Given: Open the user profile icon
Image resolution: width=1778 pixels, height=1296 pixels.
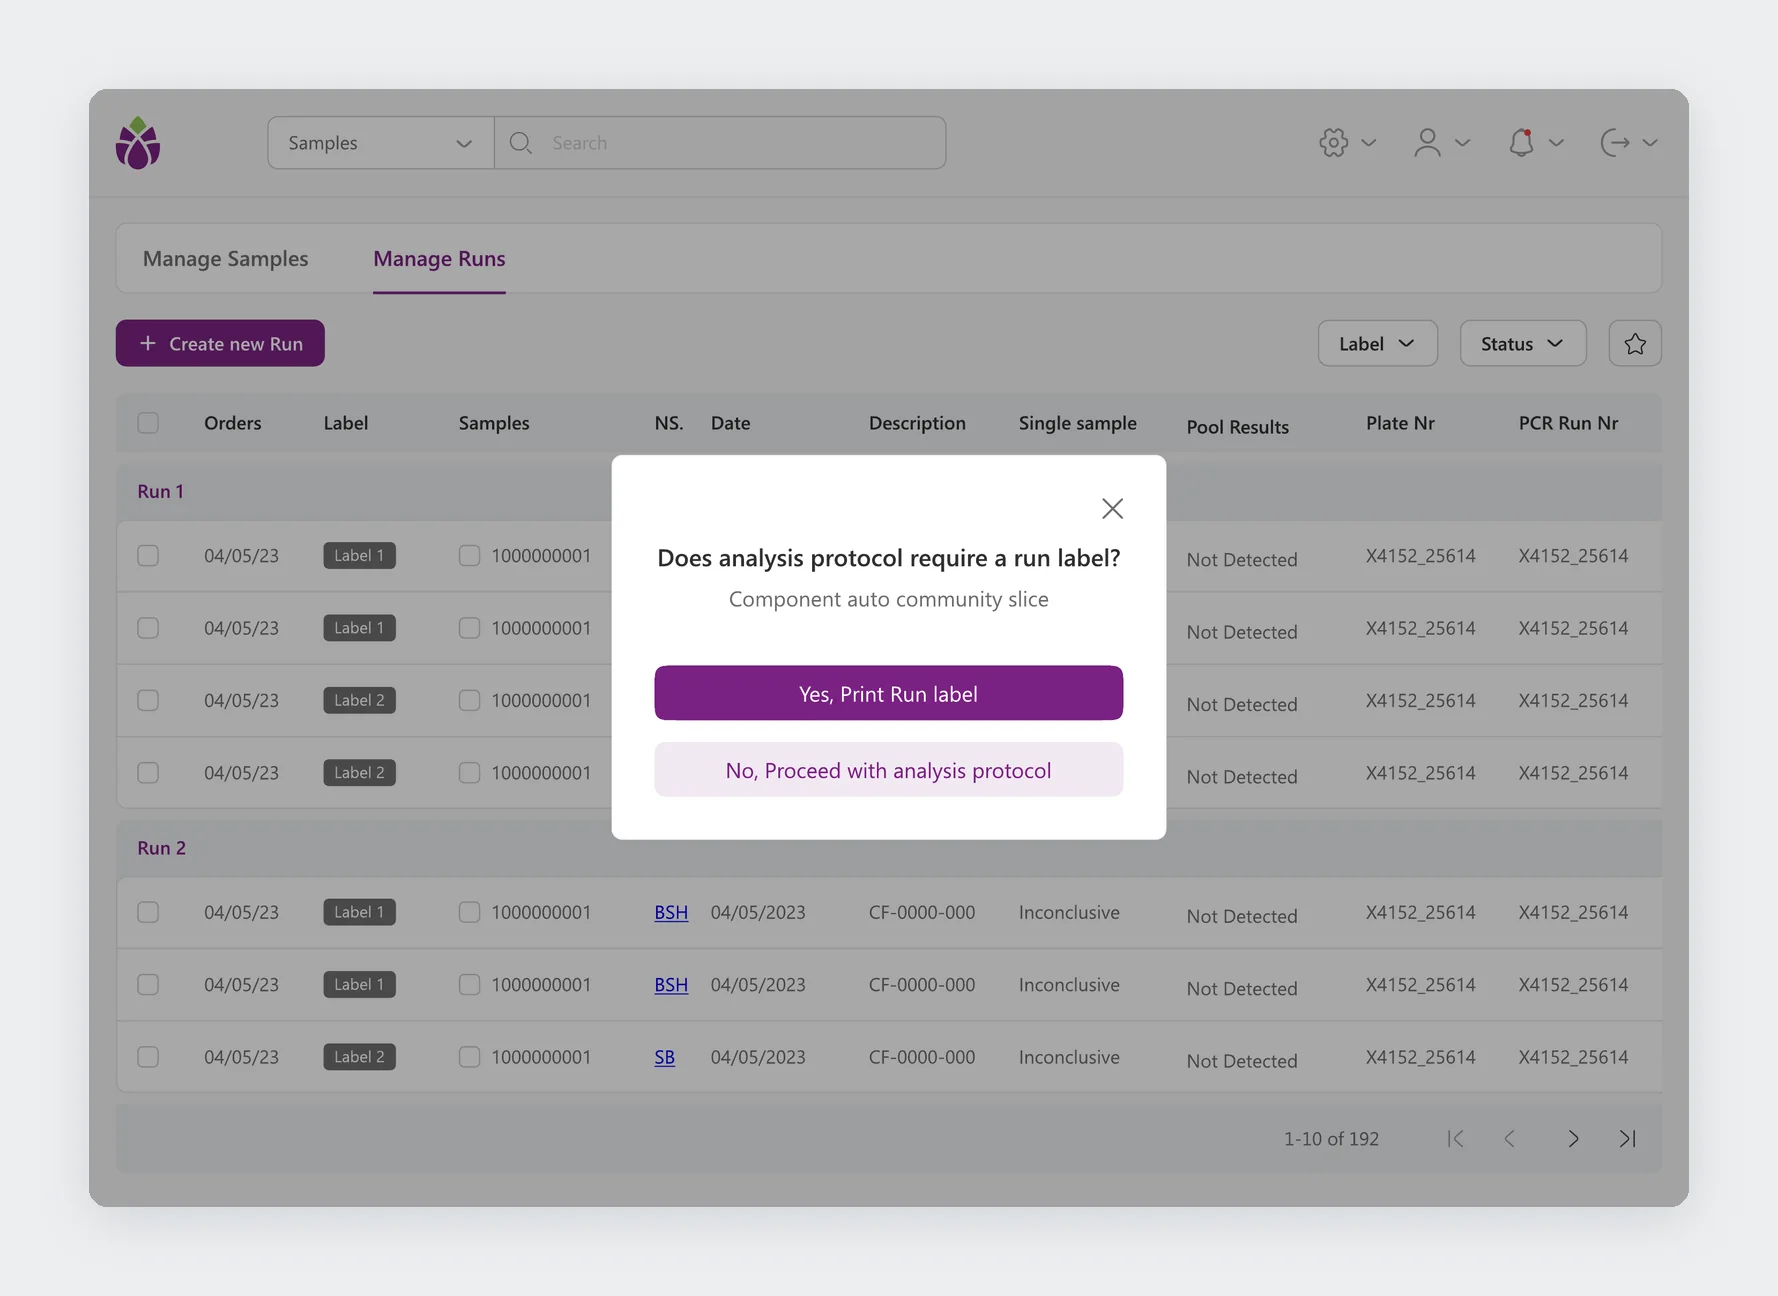Looking at the screenshot, I should 1427,142.
